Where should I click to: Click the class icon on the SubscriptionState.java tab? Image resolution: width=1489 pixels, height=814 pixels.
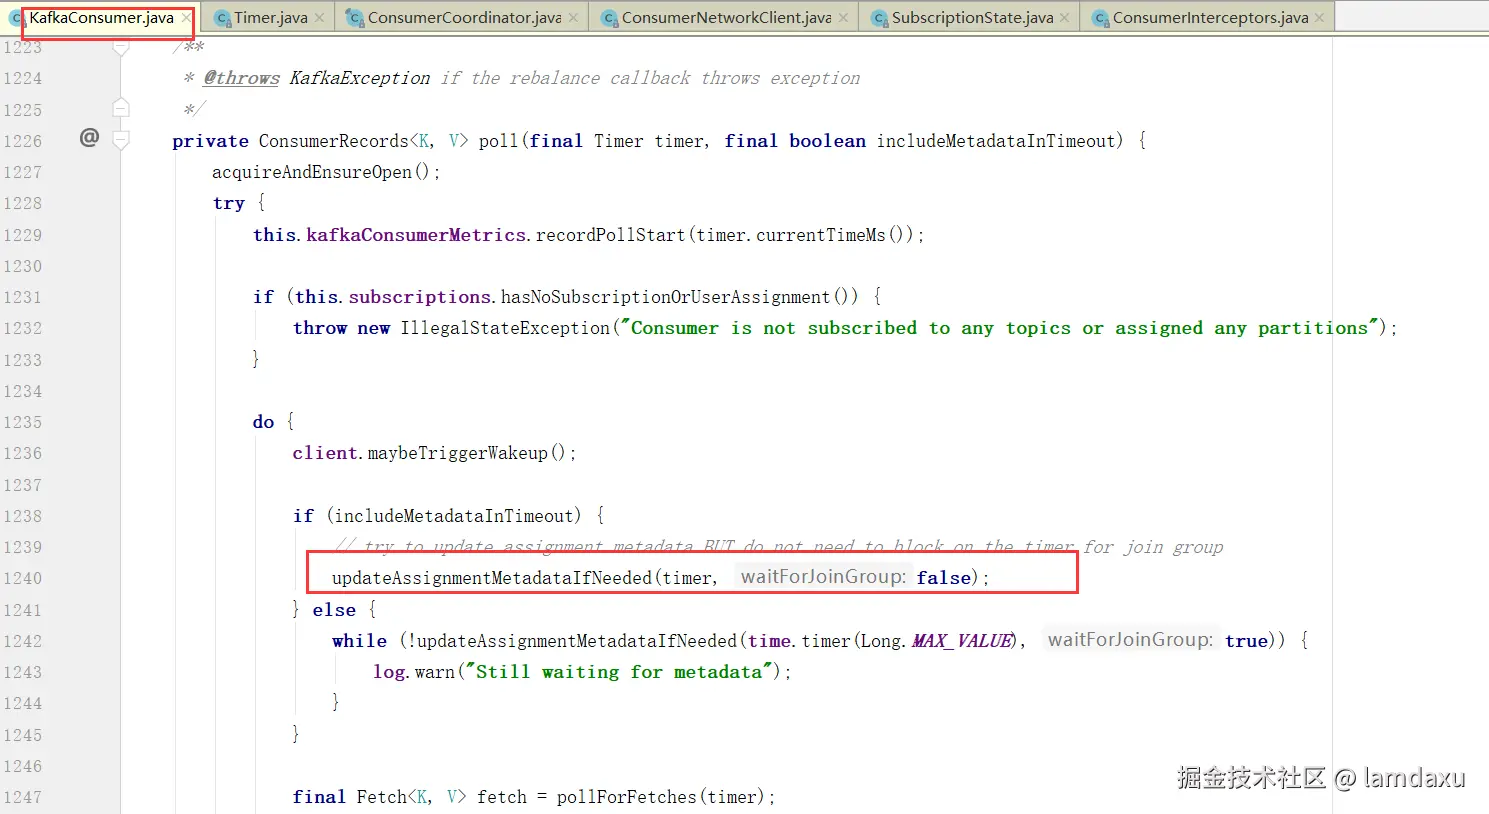(x=880, y=18)
